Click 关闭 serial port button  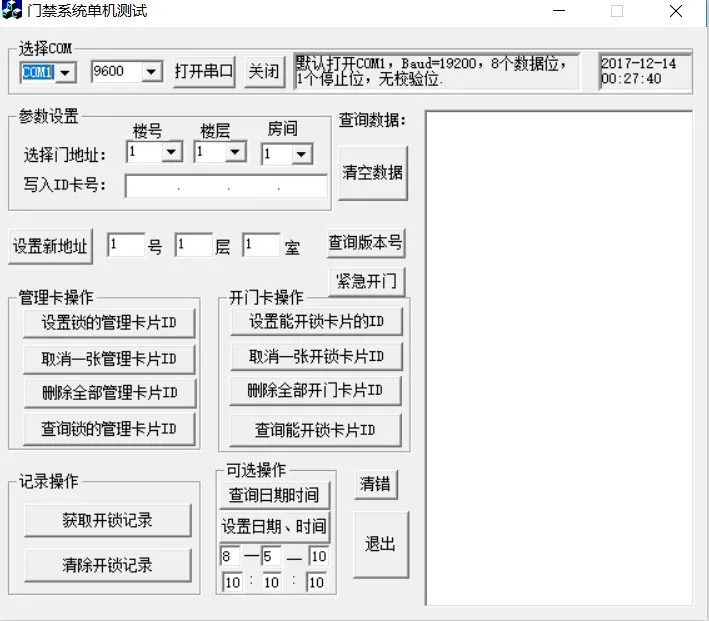[265, 71]
